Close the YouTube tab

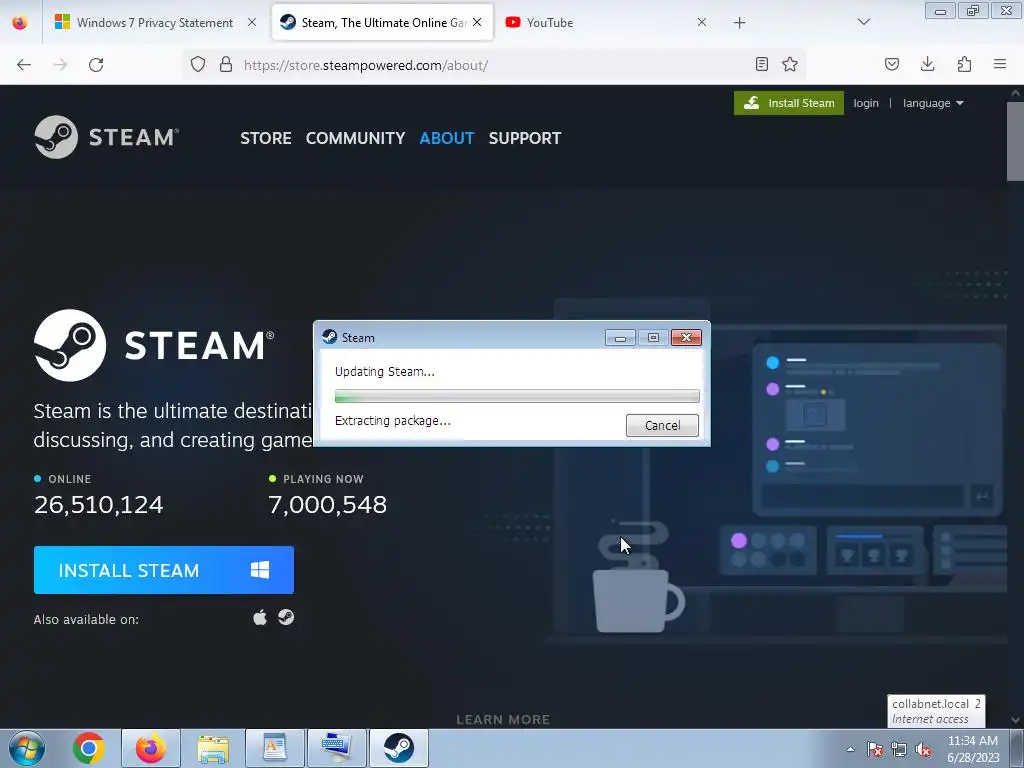[x=702, y=22]
